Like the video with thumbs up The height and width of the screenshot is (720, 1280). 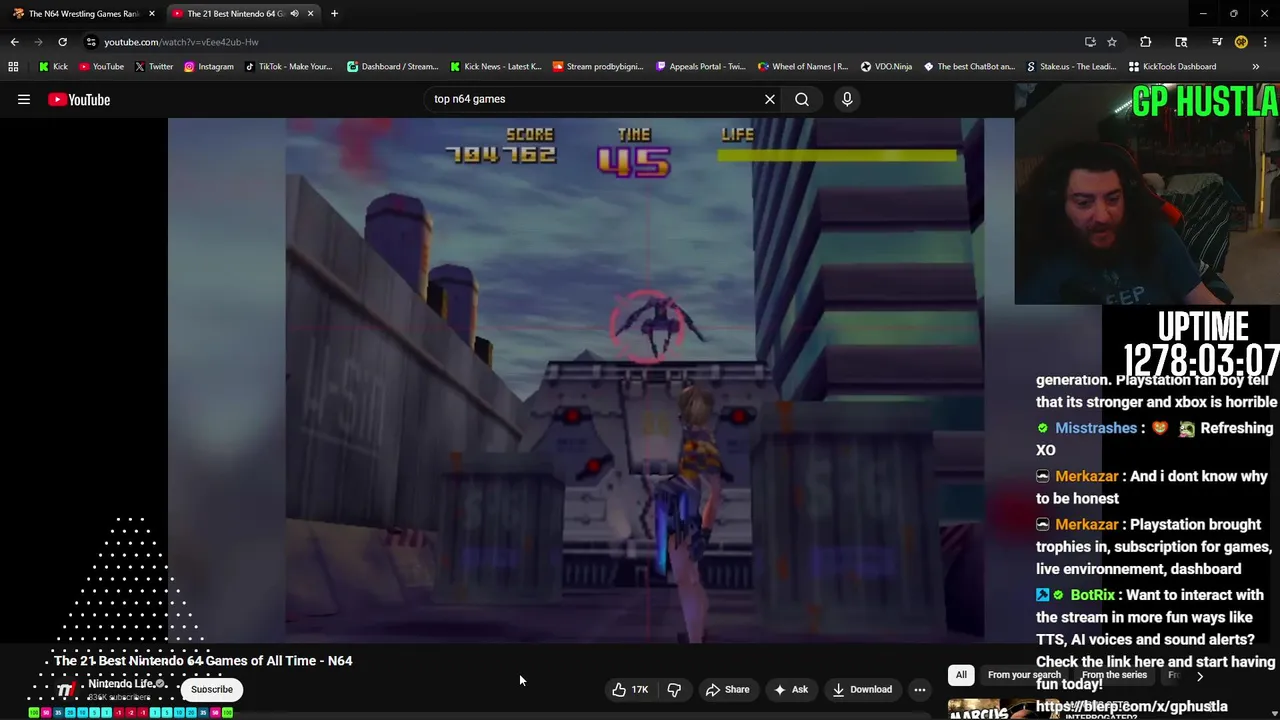coord(630,689)
